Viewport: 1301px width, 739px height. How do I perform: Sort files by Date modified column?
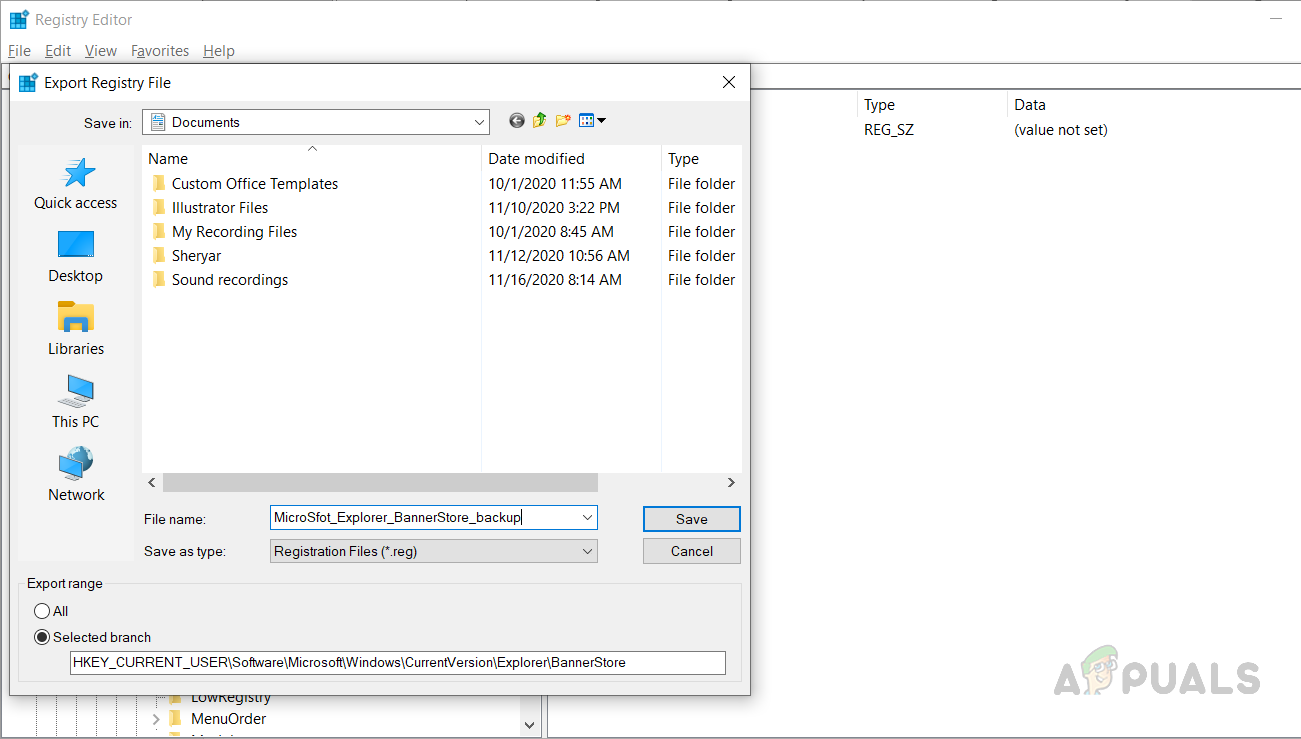pyautogui.click(x=571, y=158)
